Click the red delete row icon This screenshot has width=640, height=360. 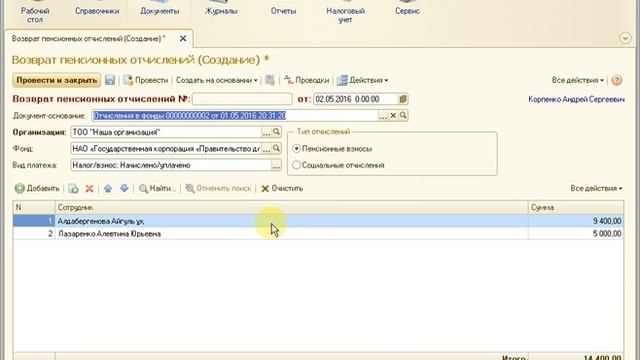coord(89,188)
